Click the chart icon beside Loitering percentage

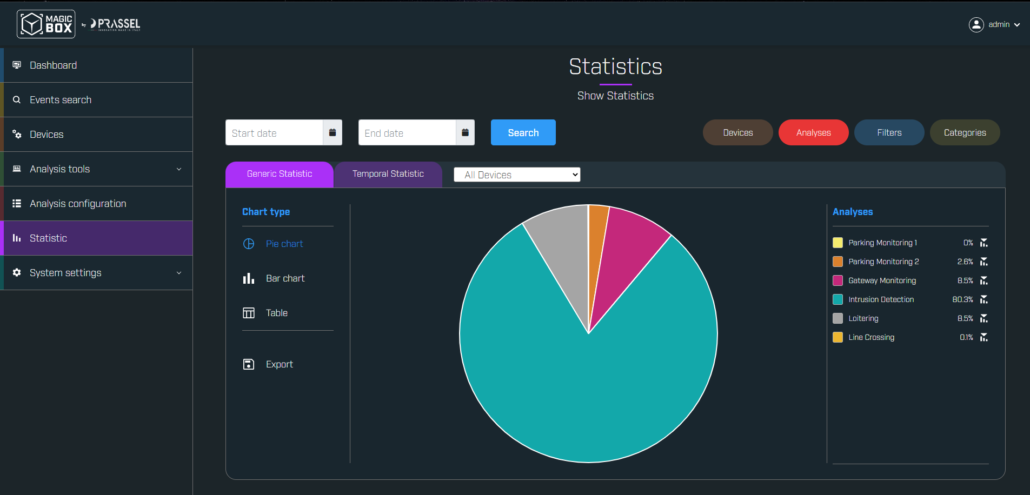click(984, 318)
